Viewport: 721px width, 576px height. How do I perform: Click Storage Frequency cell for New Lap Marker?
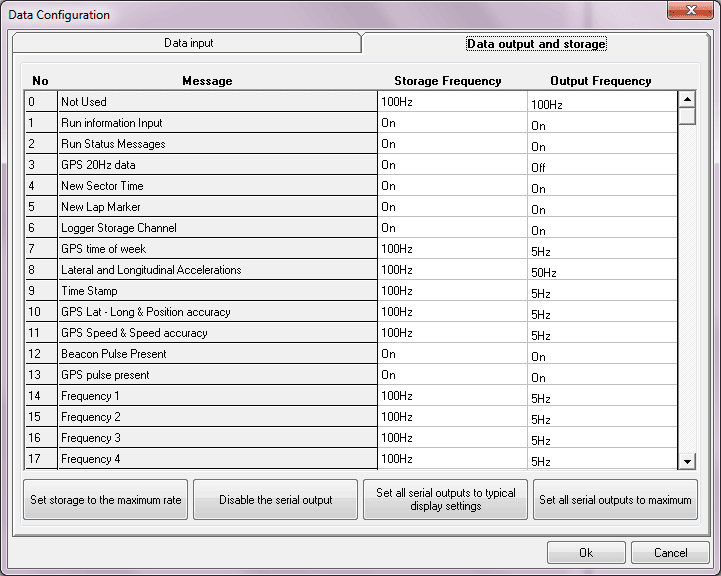pyautogui.click(x=451, y=207)
